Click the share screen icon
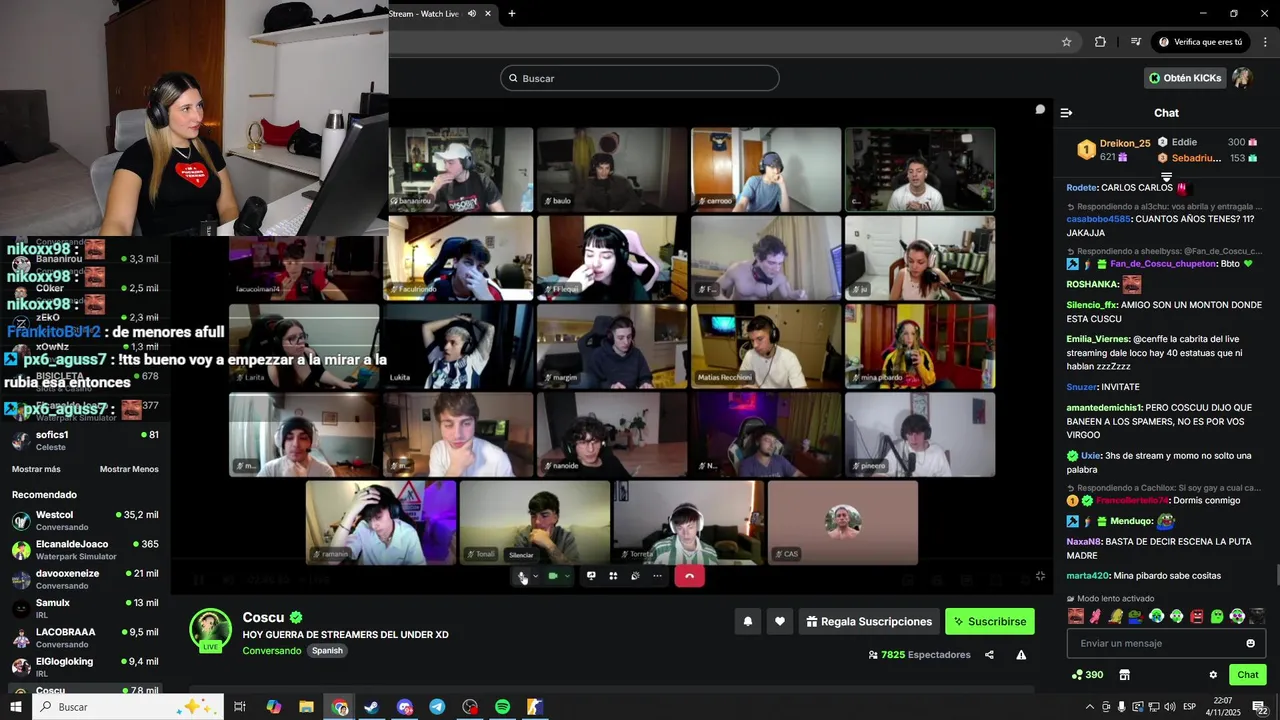Viewport: 1280px width, 720px height. click(591, 576)
